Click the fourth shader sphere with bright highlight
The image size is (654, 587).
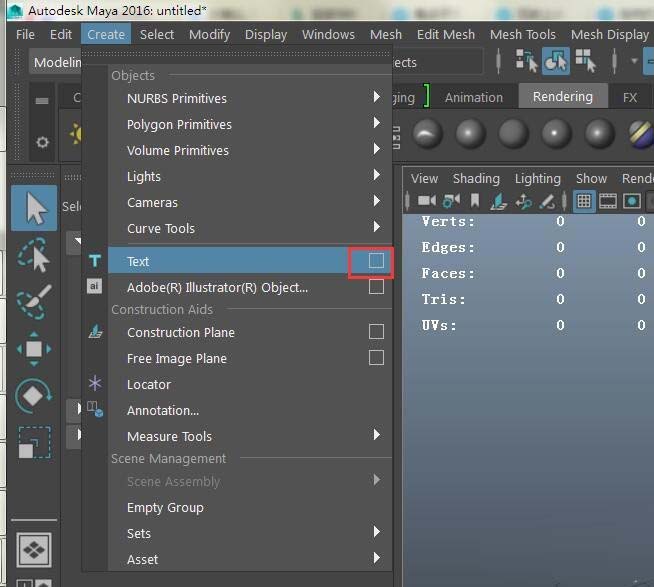point(556,134)
